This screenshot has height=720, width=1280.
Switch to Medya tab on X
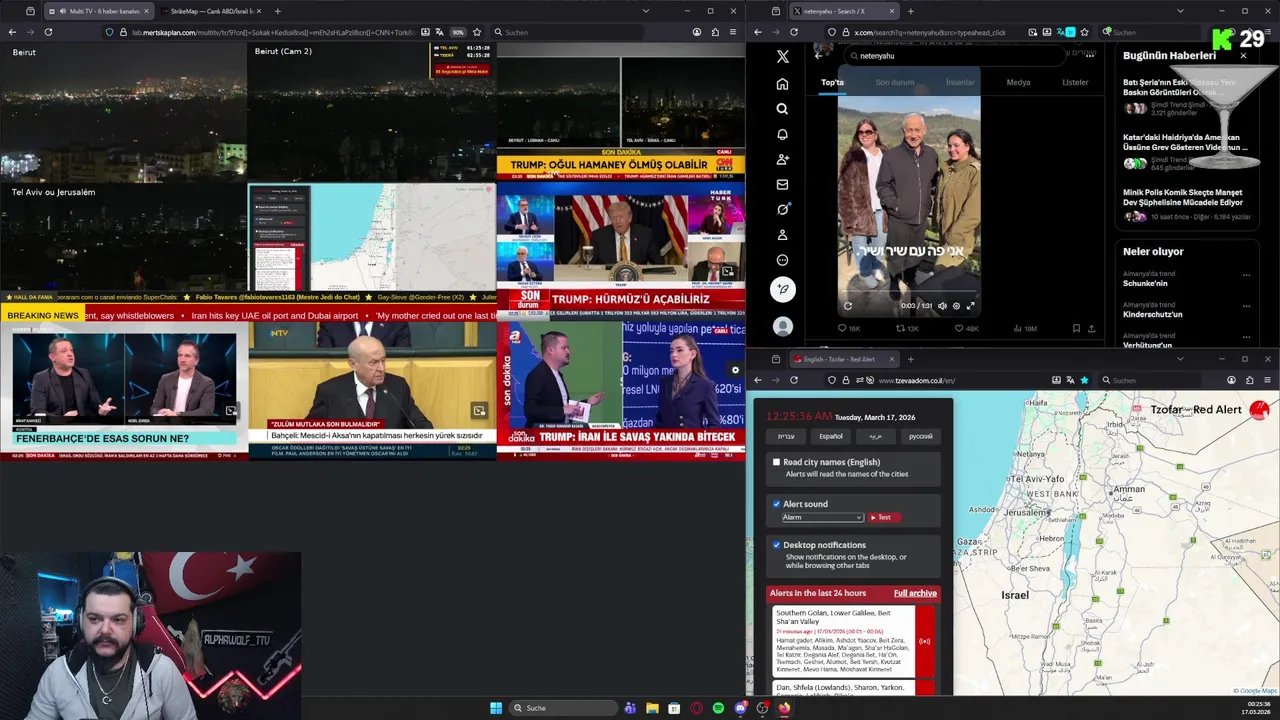1018,82
